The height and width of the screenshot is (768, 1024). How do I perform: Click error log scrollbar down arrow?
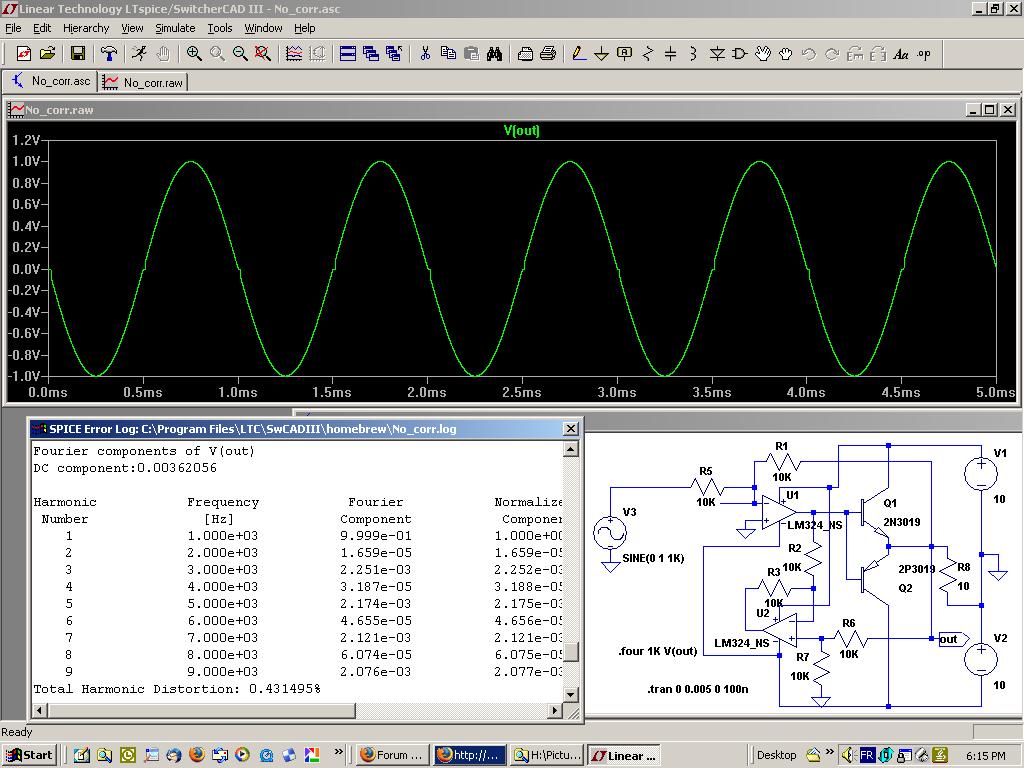pos(571,694)
